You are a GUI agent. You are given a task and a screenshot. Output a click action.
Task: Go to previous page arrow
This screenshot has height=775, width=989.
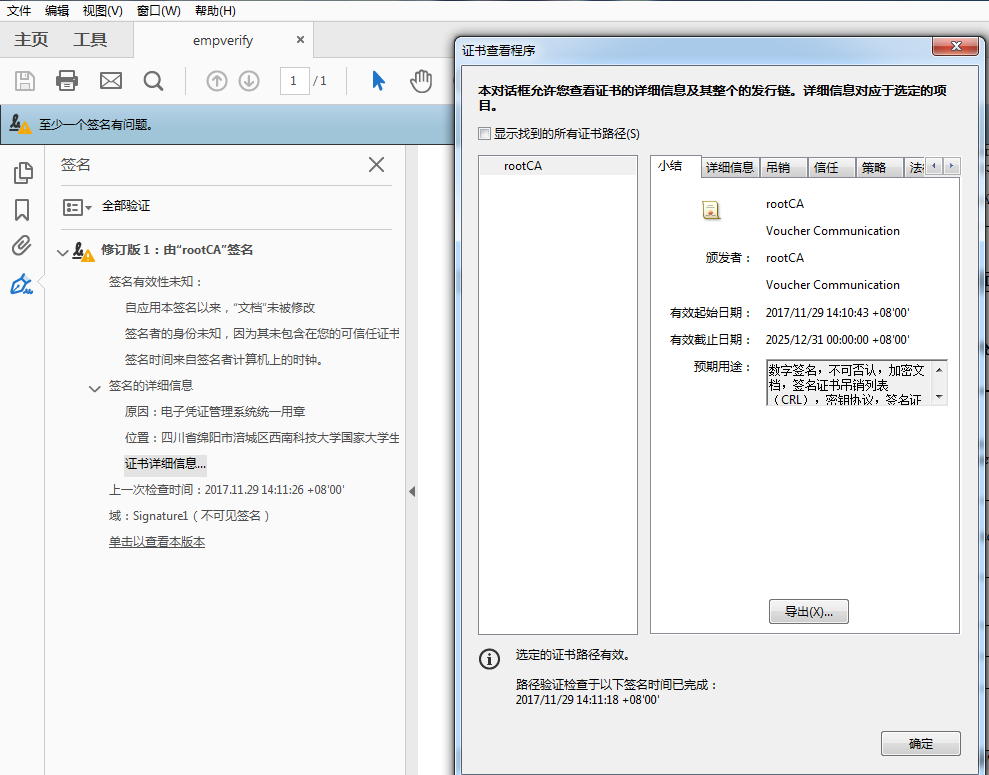[217, 81]
